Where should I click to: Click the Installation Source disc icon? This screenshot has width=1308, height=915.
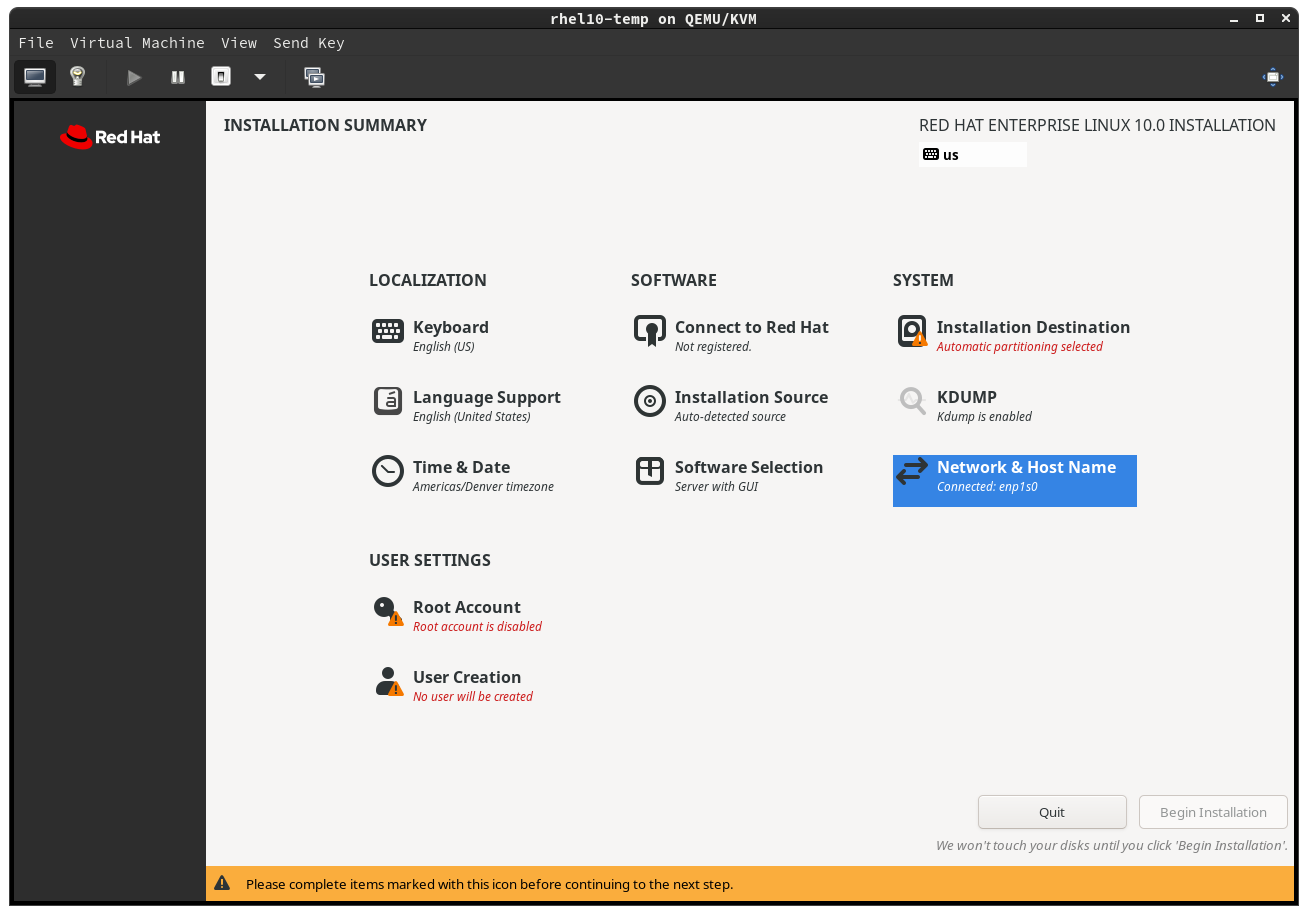pos(650,401)
